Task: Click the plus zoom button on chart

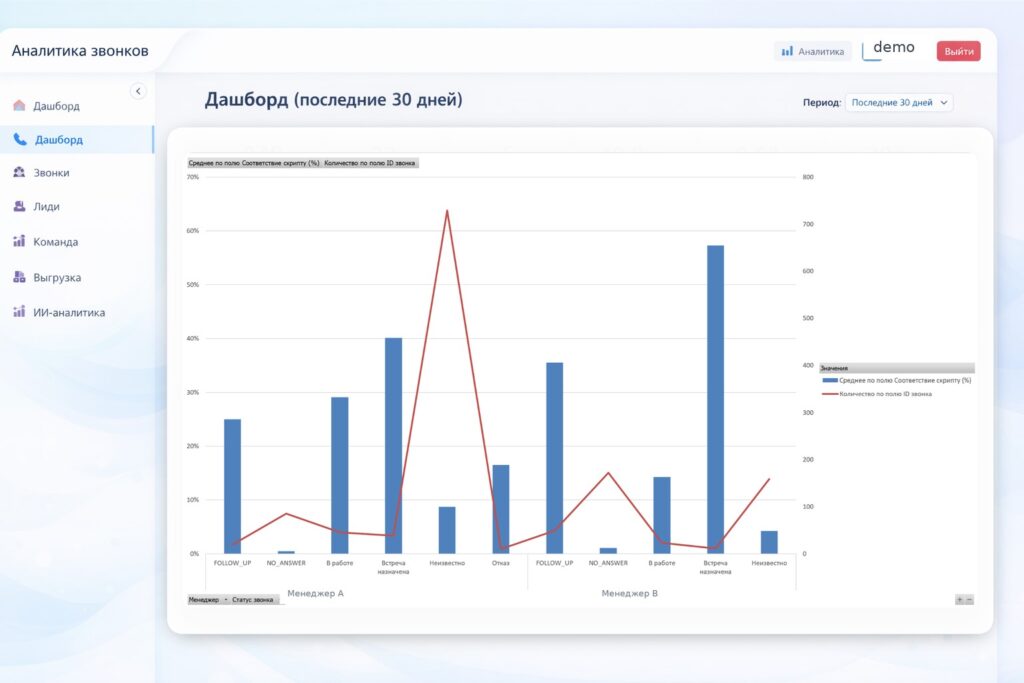Action: tap(959, 600)
